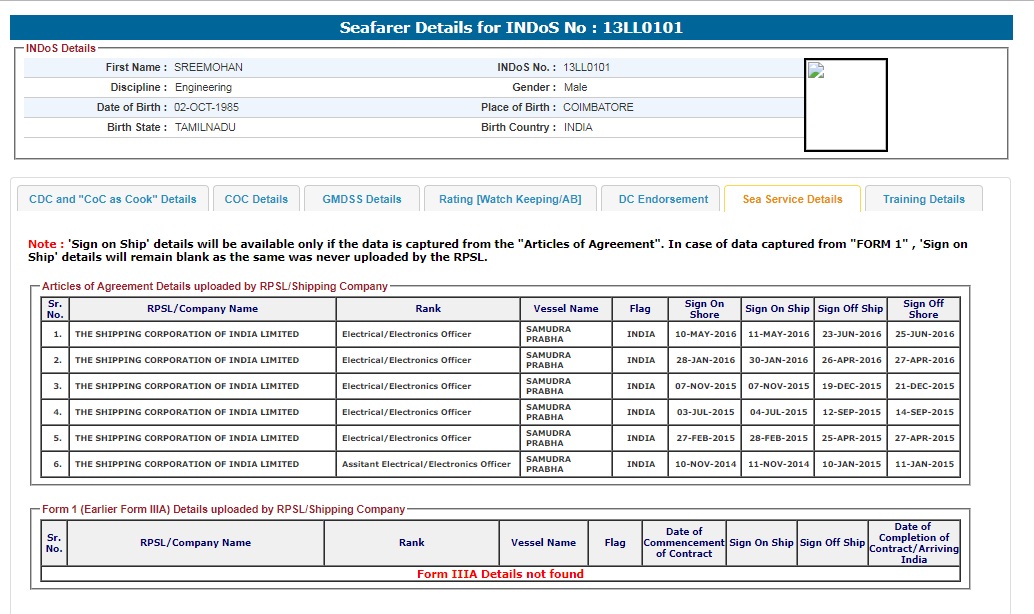The image size is (1034, 614).
Task: Select the Sea Service Details tab
Action: coord(792,199)
